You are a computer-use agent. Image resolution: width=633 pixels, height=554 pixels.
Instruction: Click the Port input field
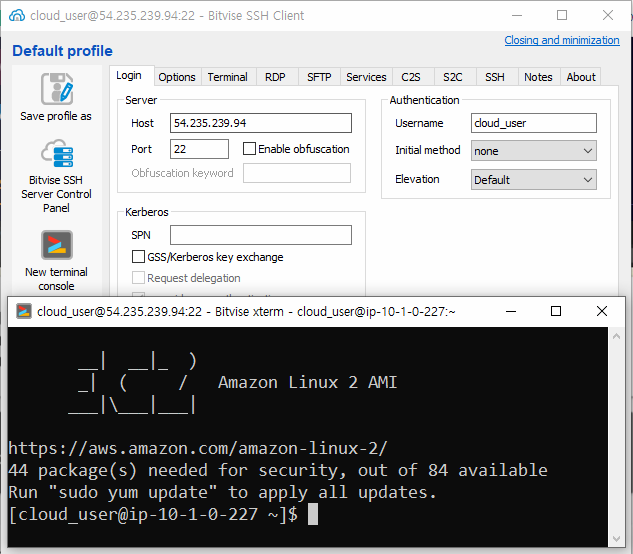tap(199, 149)
